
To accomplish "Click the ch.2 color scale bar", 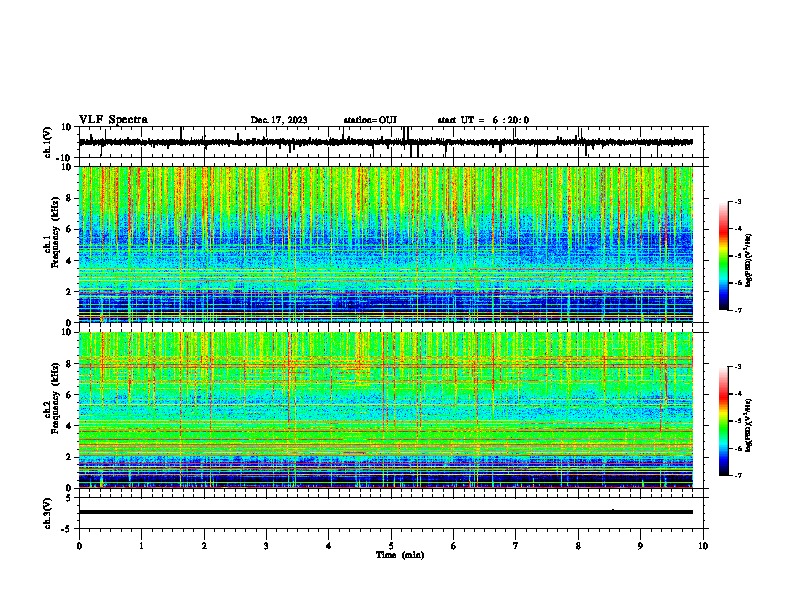I will [724, 421].
